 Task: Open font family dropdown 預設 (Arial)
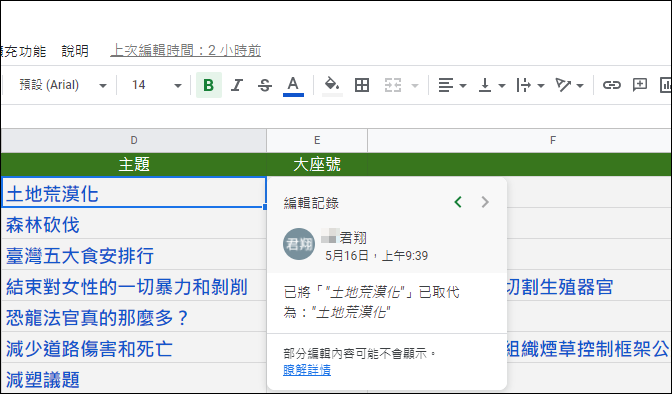pyautogui.click(x=63, y=85)
